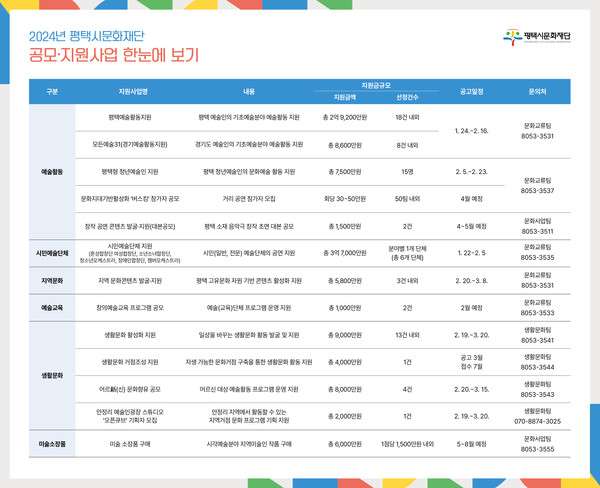Click contact '문화사업팀 8053-3511'
This screenshot has height=488, width=600.
(x=537, y=226)
